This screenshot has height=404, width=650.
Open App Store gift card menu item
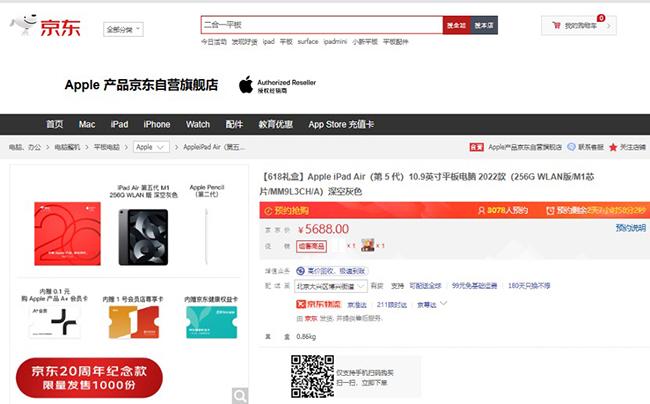point(341,124)
